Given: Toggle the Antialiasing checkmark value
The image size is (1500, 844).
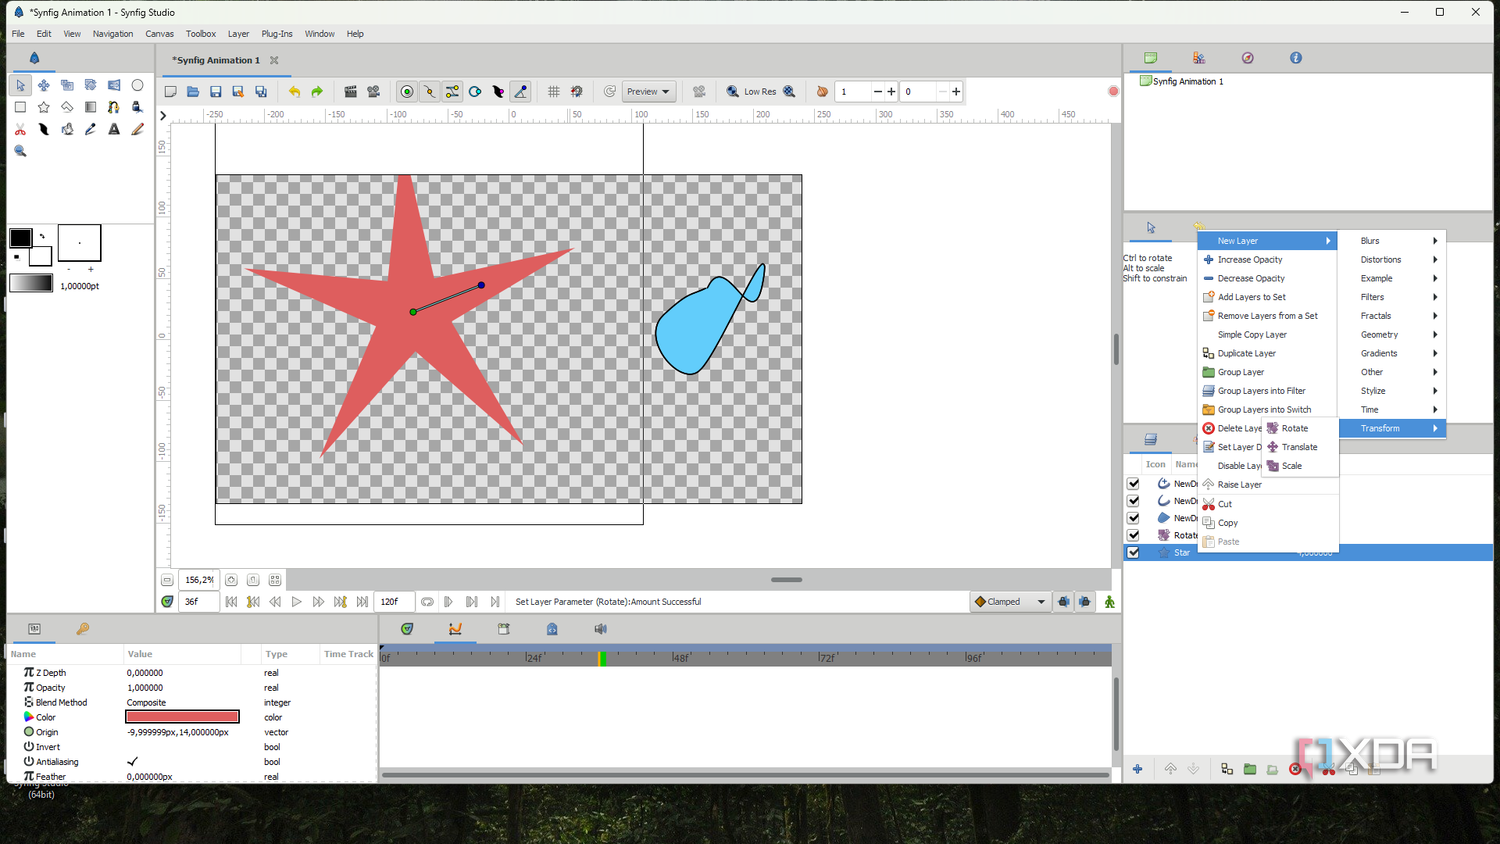Looking at the screenshot, I should point(132,762).
